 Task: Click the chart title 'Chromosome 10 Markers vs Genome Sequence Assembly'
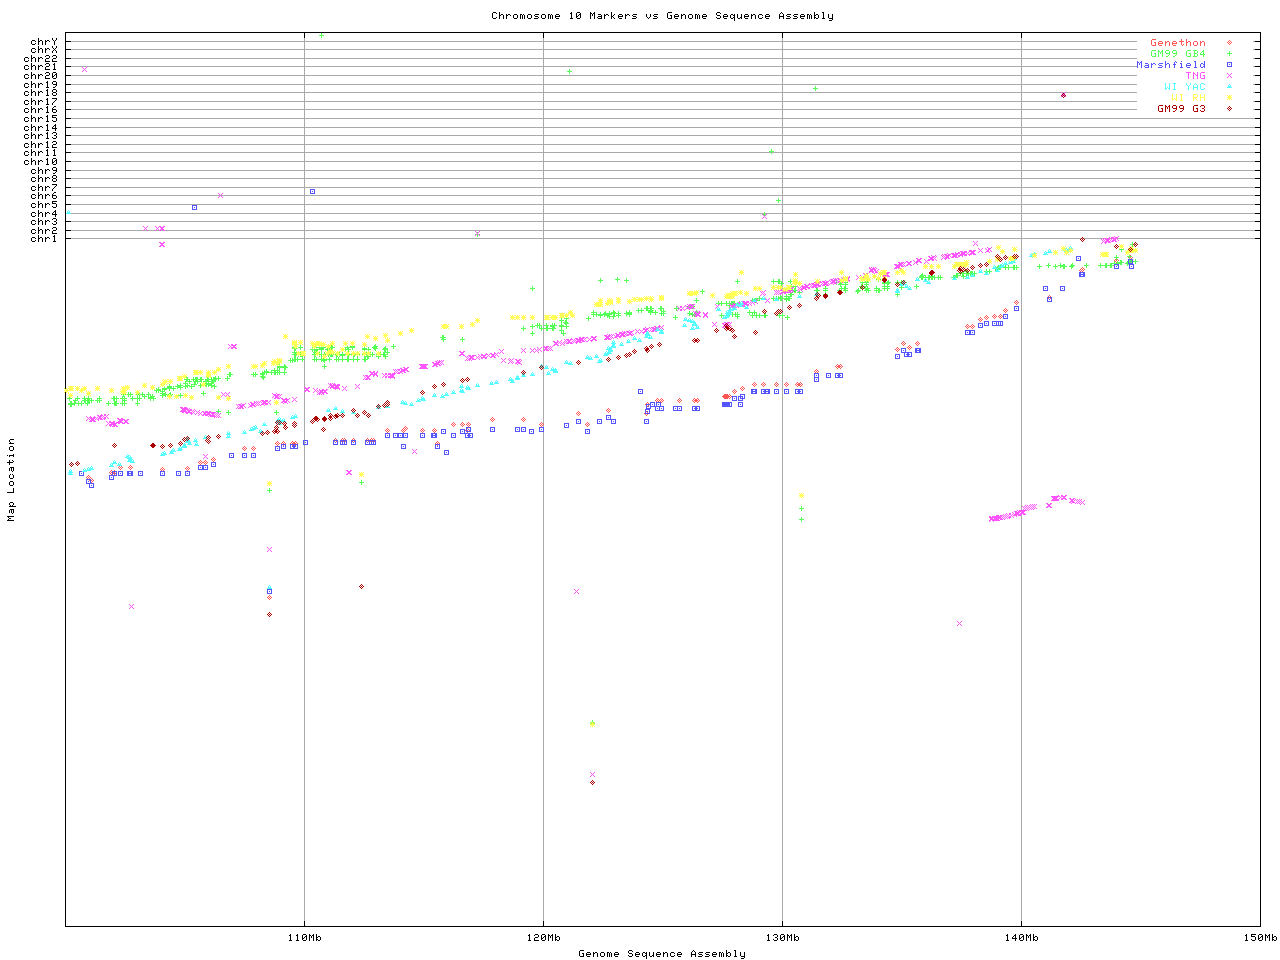tap(662, 16)
